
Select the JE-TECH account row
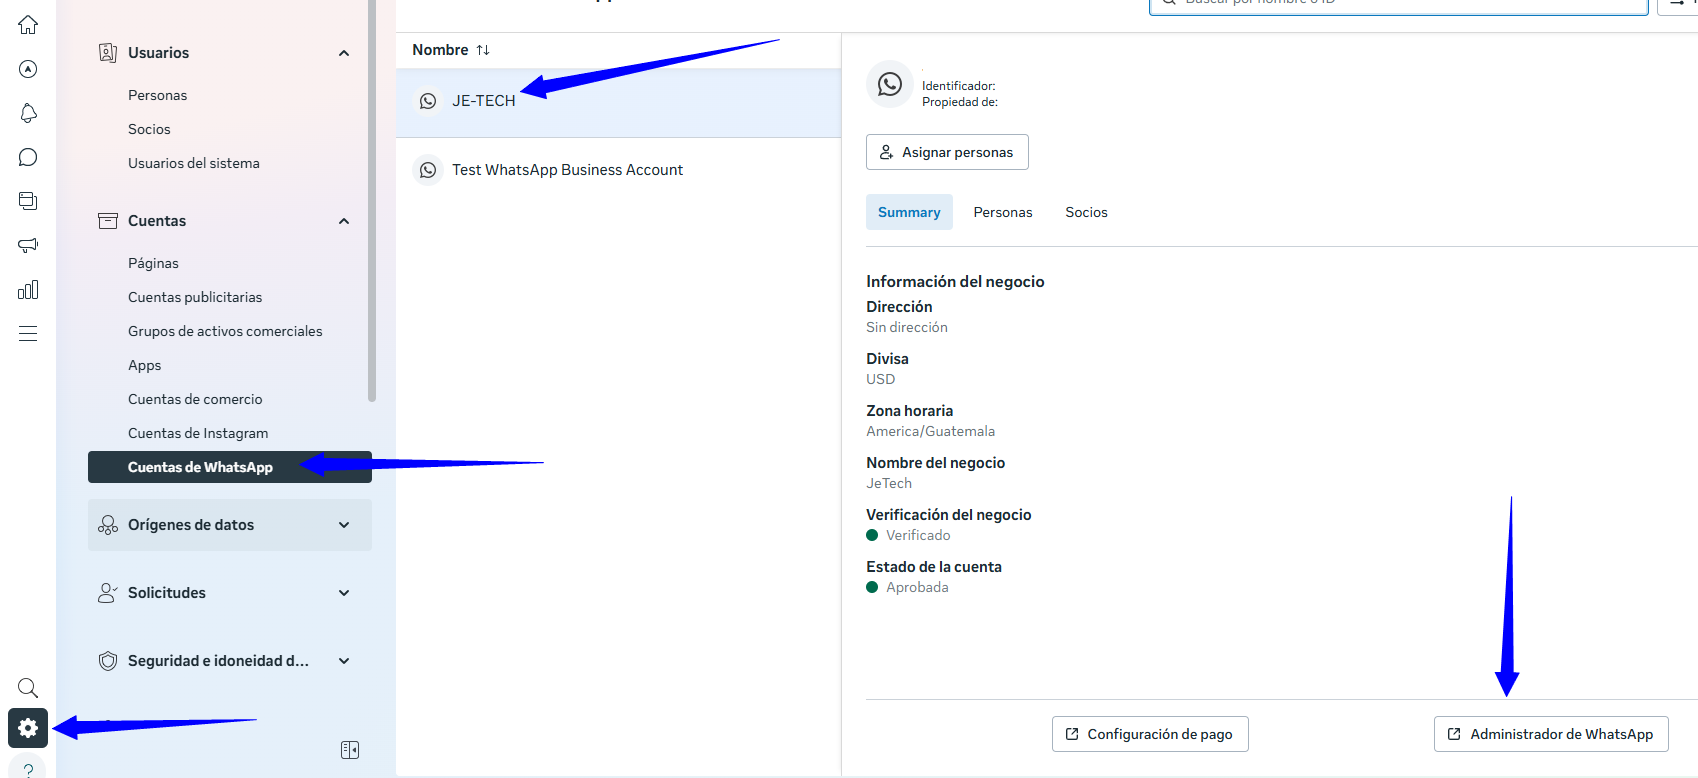click(618, 101)
